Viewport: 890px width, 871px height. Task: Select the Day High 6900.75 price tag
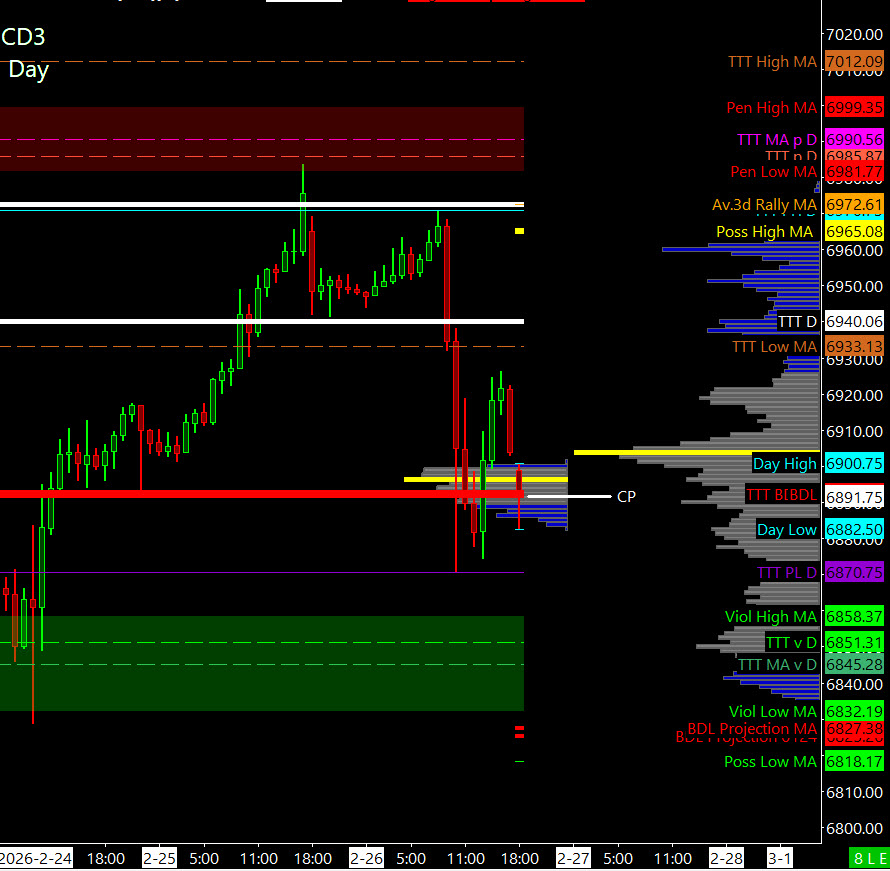pos(854,464)
